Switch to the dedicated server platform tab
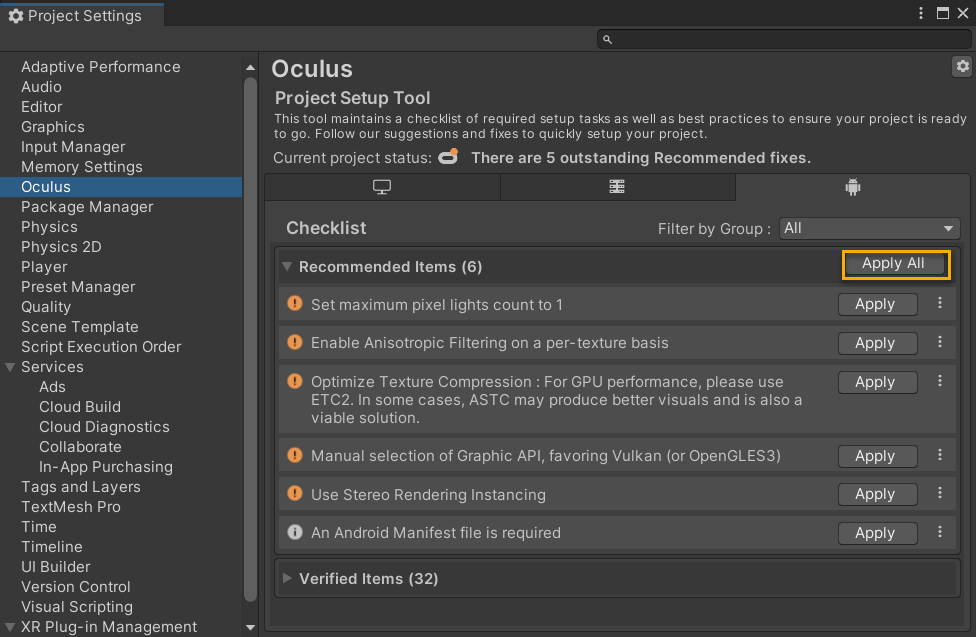 [617, 187]
